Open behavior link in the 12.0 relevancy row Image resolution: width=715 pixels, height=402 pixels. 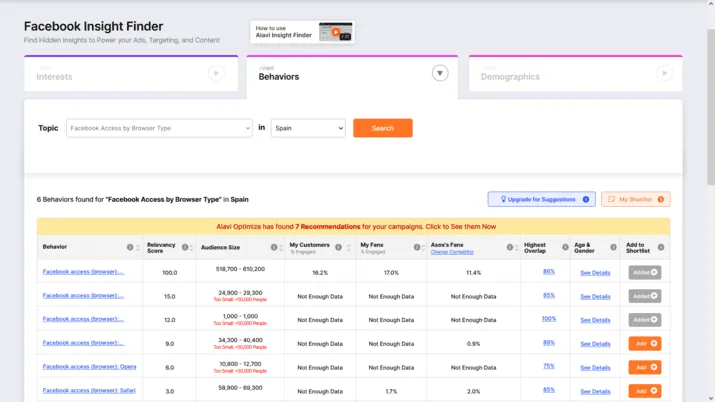(x=83, y=319)
